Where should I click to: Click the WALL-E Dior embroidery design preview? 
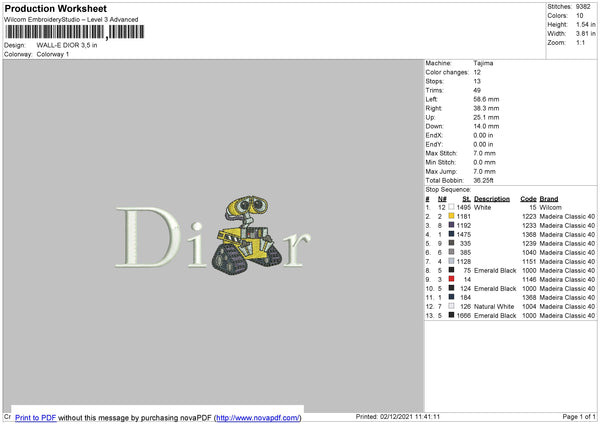[x=213, y=235]
